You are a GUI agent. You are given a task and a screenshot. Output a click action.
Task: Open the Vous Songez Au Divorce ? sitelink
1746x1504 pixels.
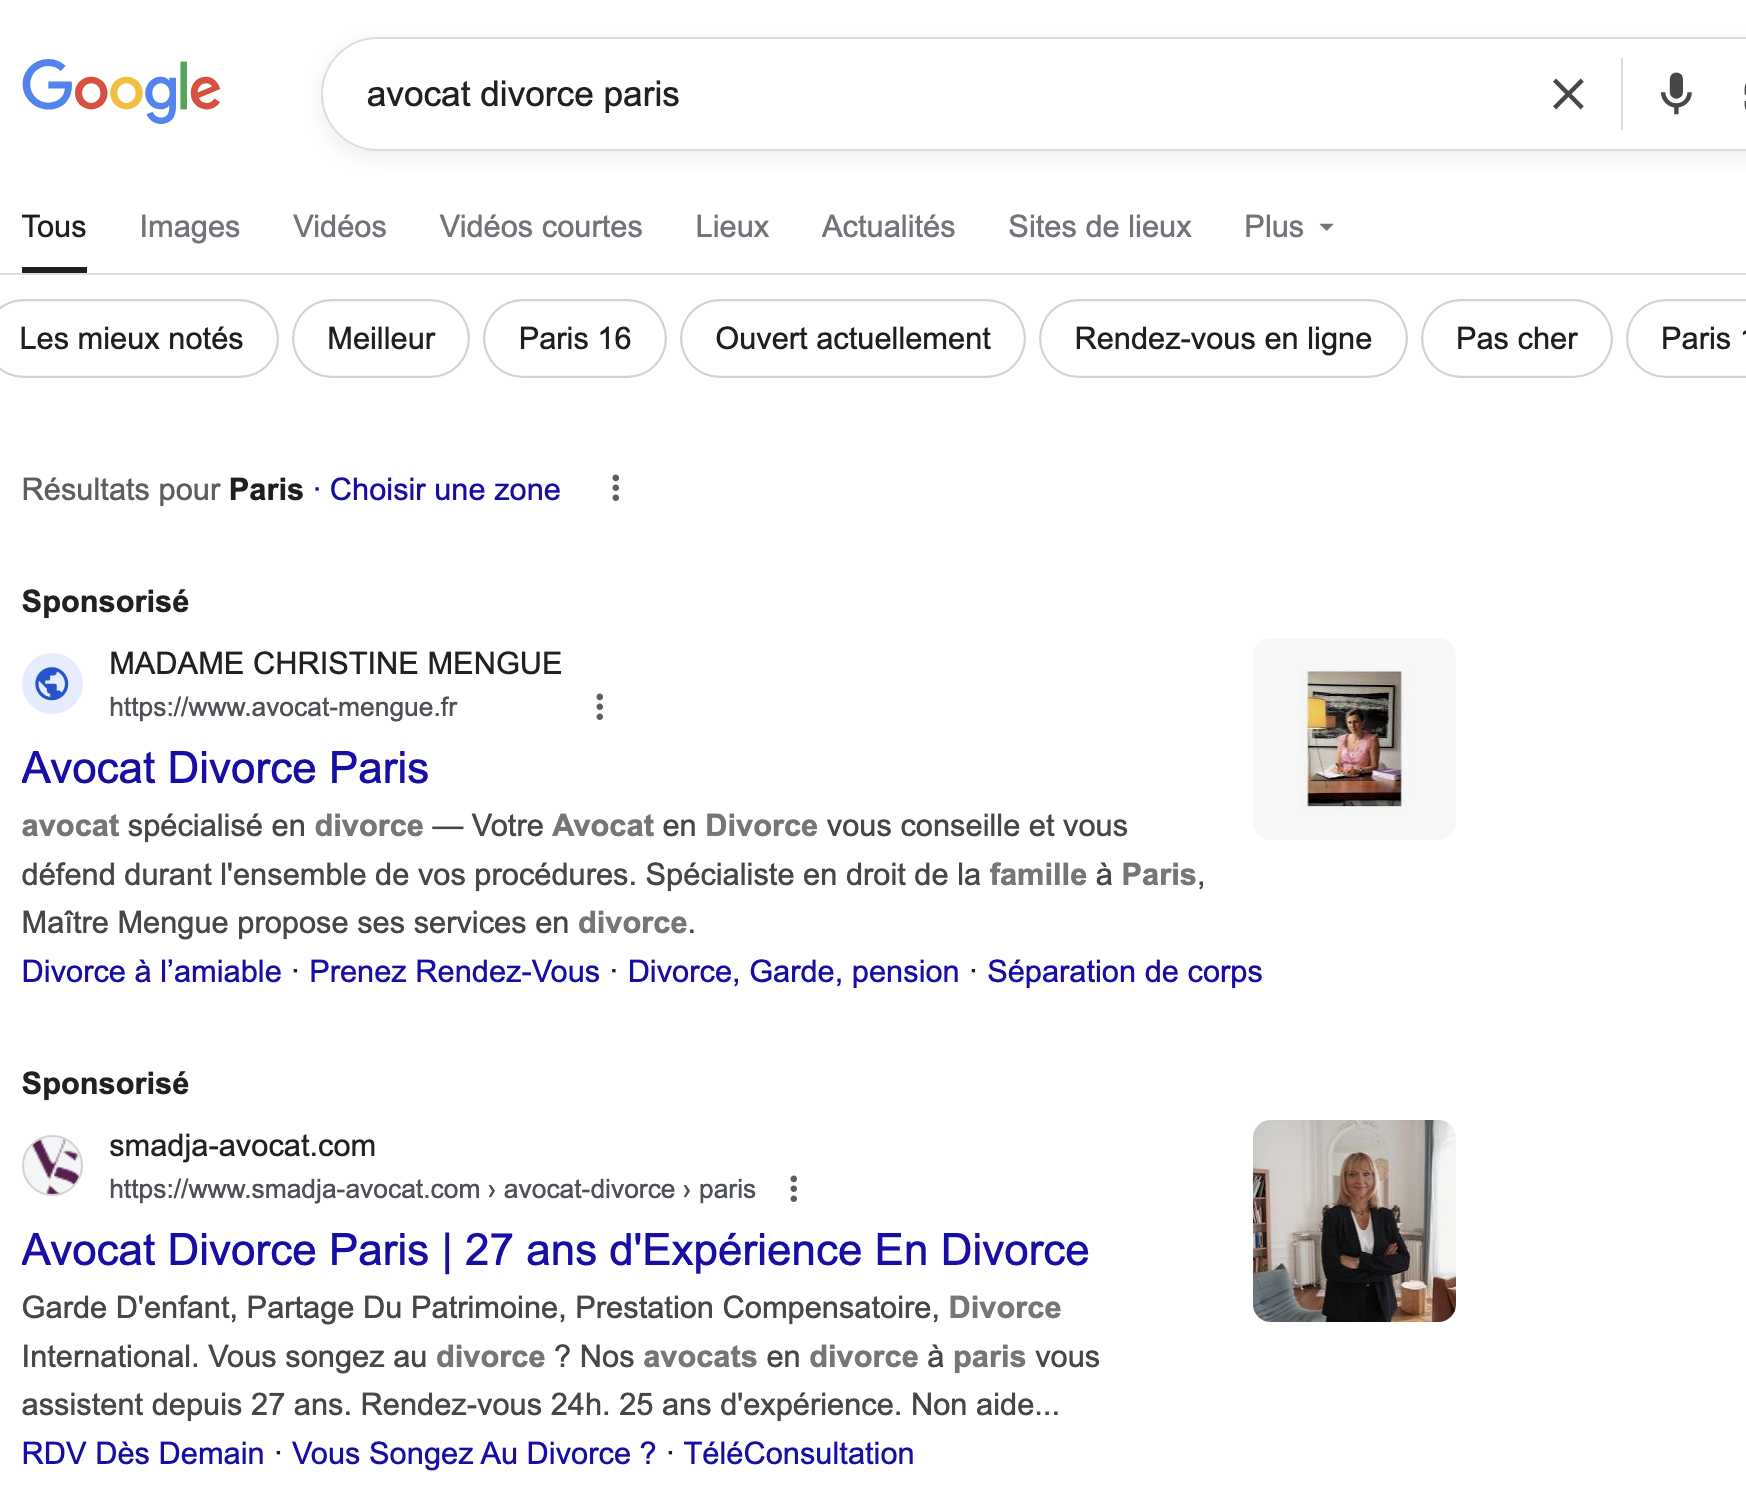pyautogui.click(x=474, y=1453)
